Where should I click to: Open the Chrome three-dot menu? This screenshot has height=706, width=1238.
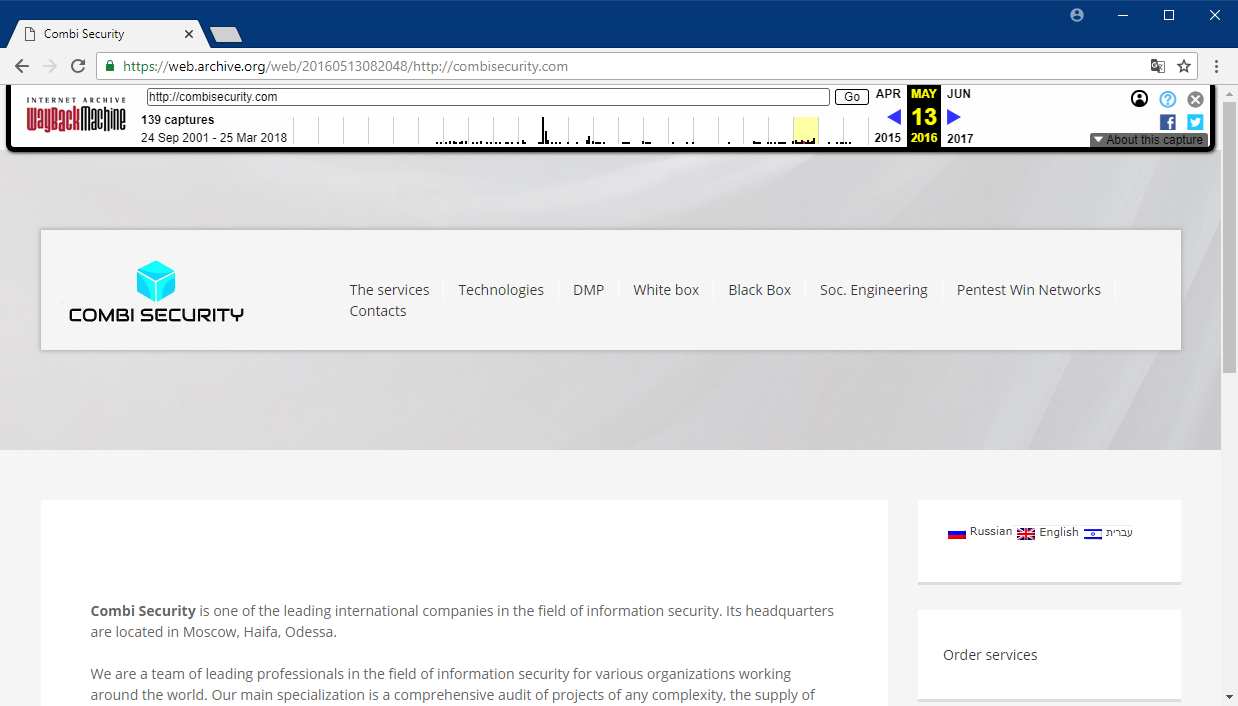click(1216, 66)
